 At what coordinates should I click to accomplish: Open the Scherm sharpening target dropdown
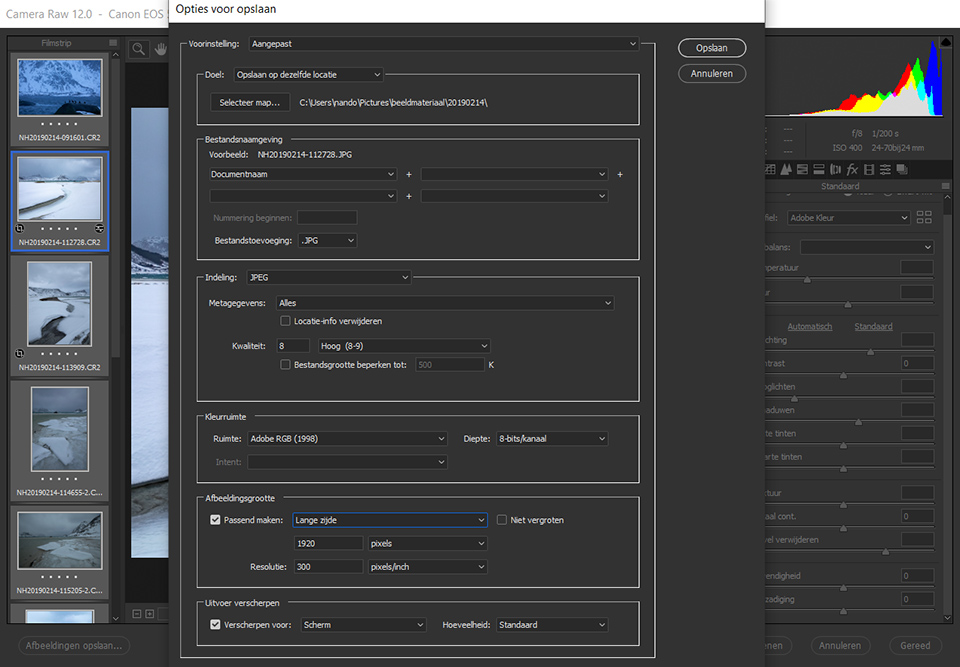pyautogui.click(x=364, y=625)
